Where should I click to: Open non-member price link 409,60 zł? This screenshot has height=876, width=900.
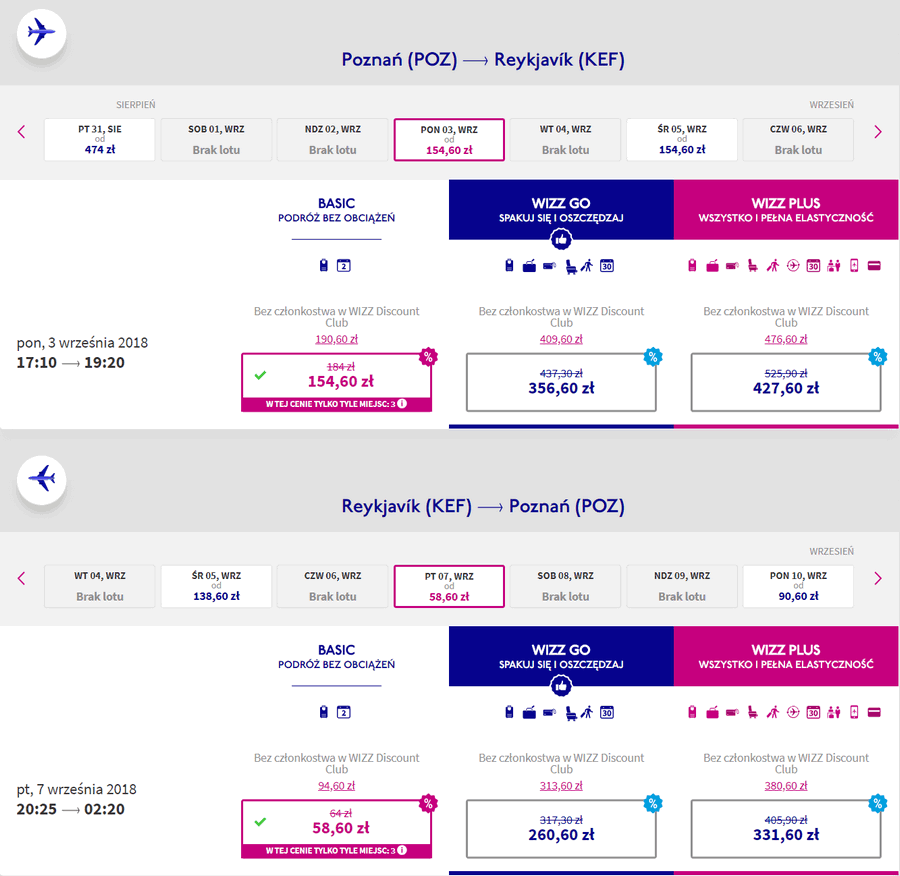tap(561, 339)
